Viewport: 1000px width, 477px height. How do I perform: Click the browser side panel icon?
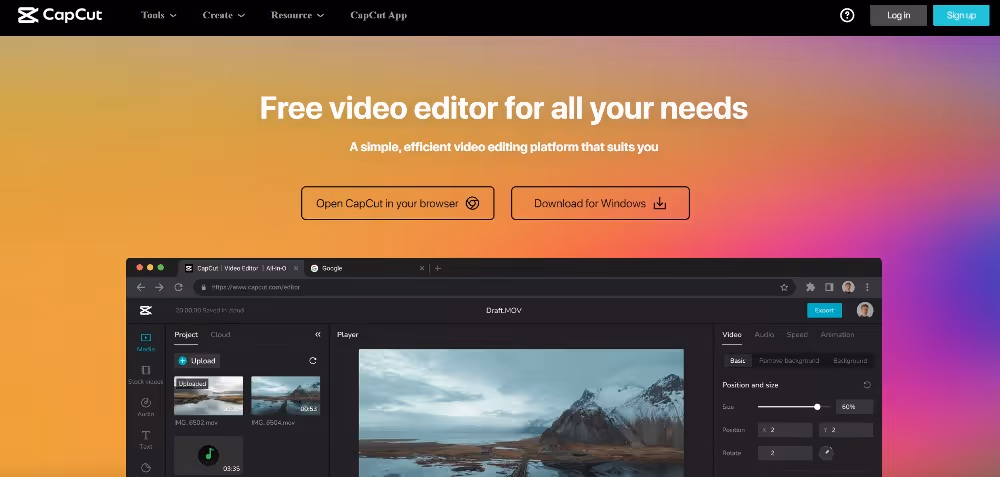830,287
